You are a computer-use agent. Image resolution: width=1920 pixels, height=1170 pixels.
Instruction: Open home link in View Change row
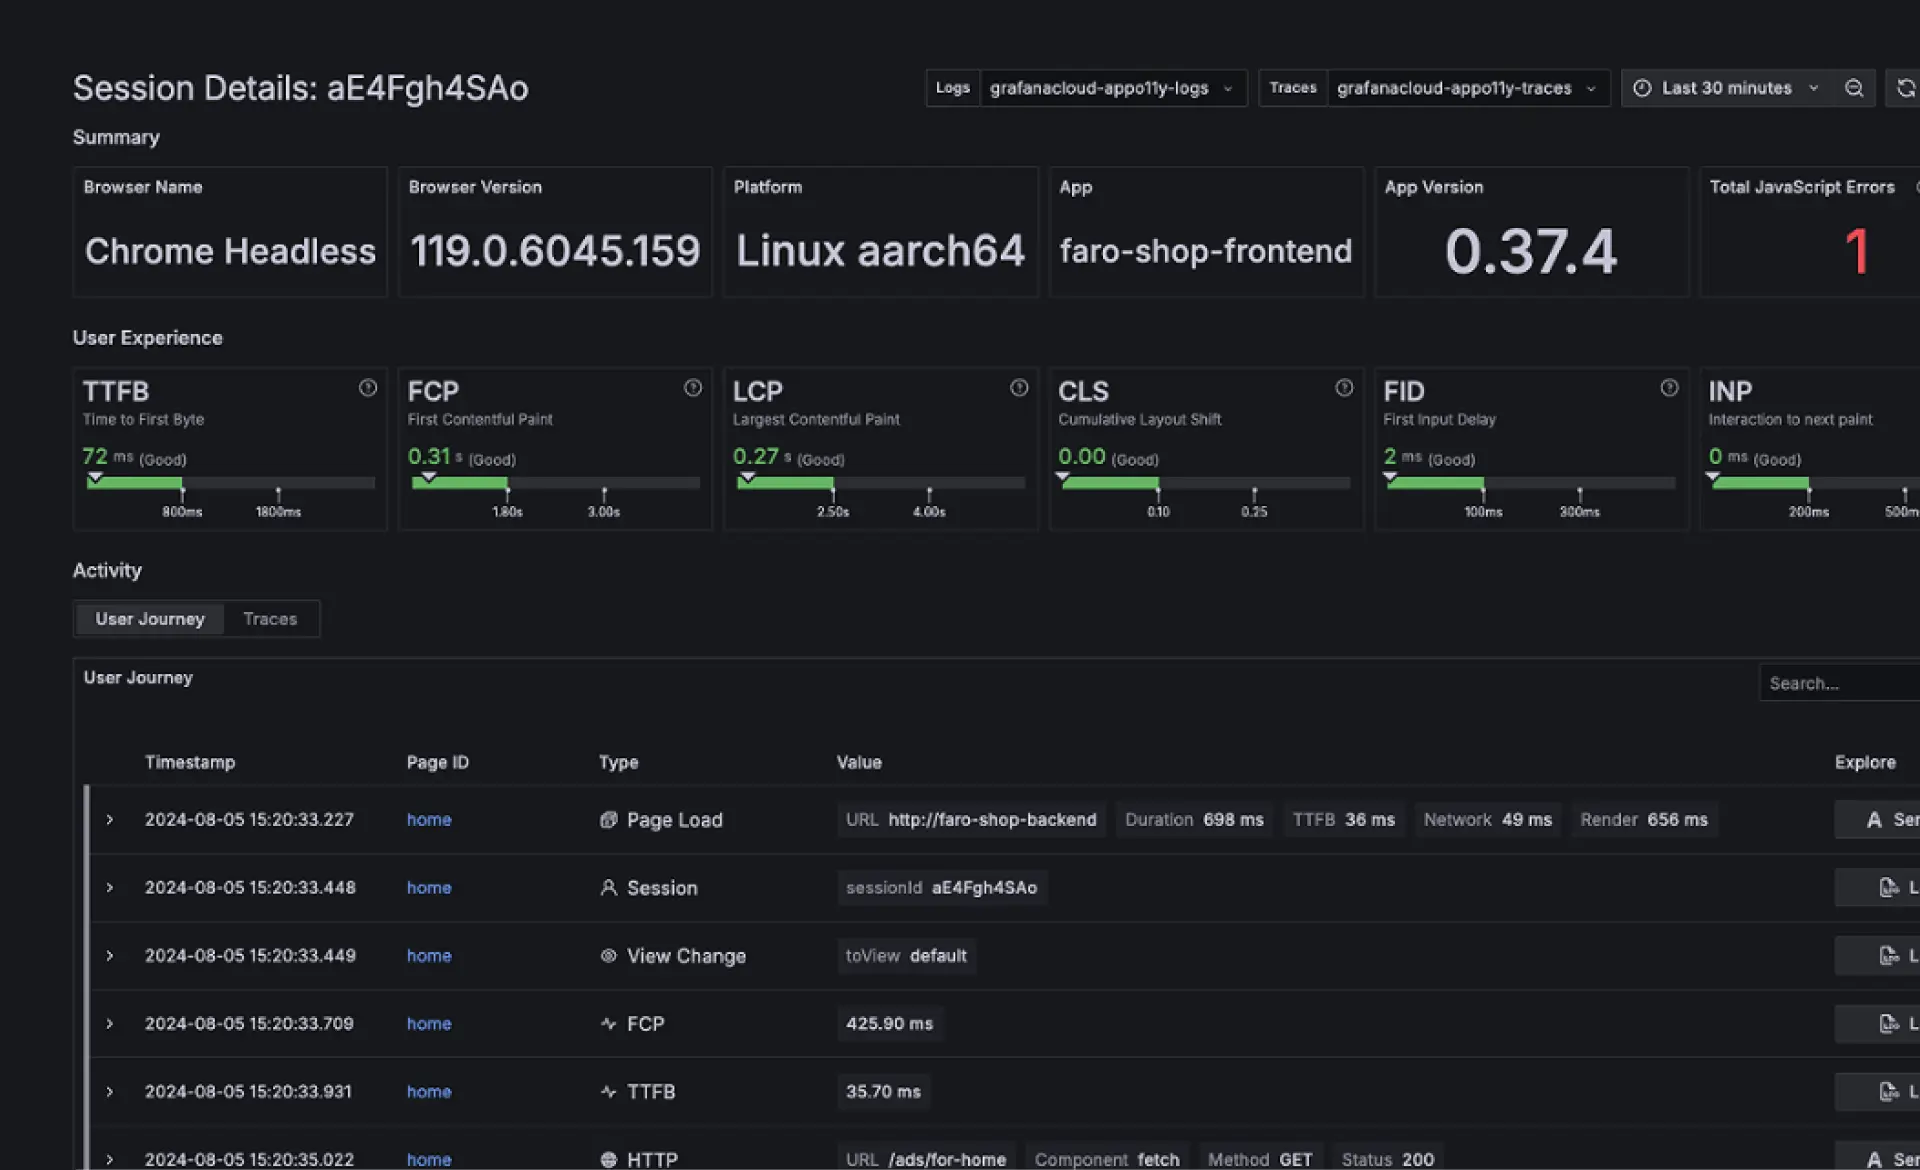(429, 956)
